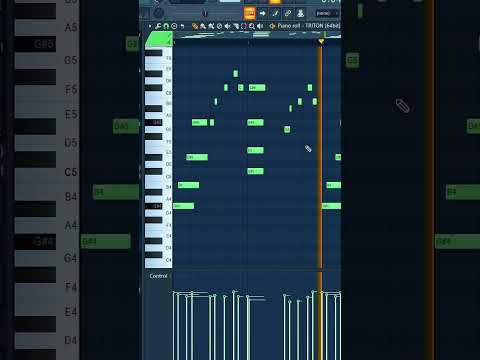Select the Draw pencil tool
The width and height of the screenshot is (480, 360).
195,26
